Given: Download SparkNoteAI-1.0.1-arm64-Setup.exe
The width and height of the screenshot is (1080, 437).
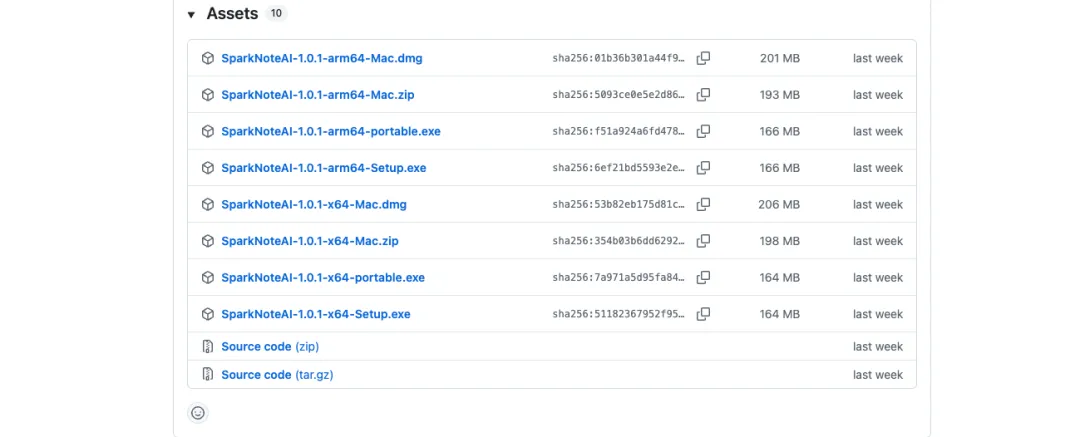Looking at the screenshot, I should (x=323, y=168).
